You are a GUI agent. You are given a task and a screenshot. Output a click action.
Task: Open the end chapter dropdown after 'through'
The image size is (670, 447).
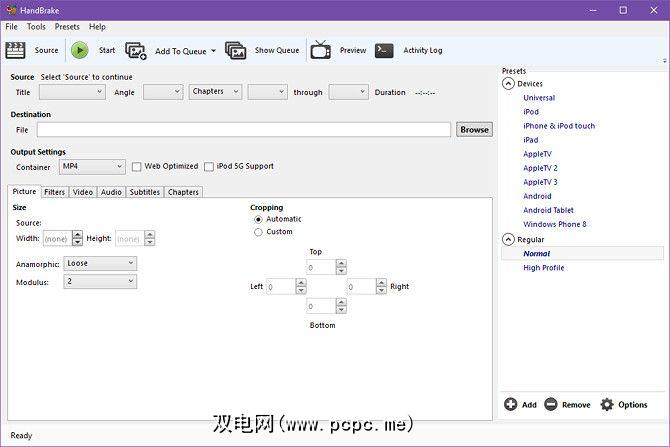coord(348,92)
